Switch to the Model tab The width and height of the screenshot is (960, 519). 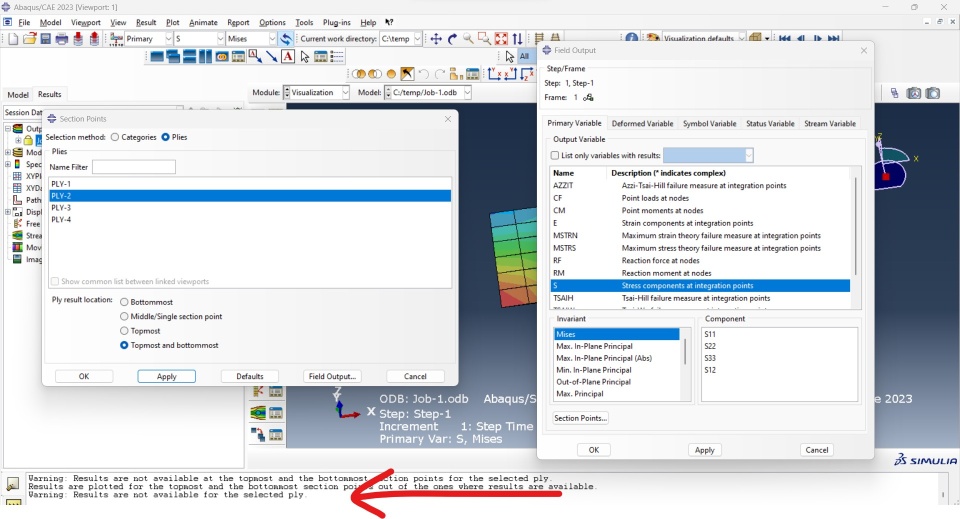coord(18,95)
